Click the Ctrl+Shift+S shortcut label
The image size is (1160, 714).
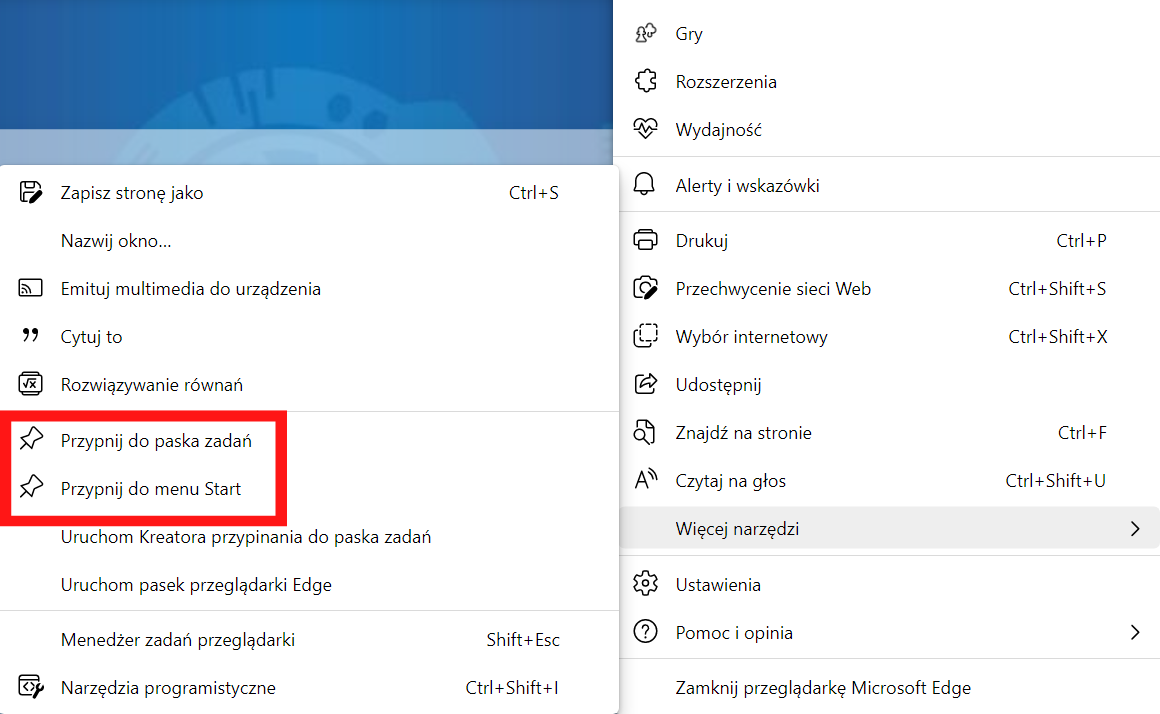pyautogui.click(x=1057, y=289)
